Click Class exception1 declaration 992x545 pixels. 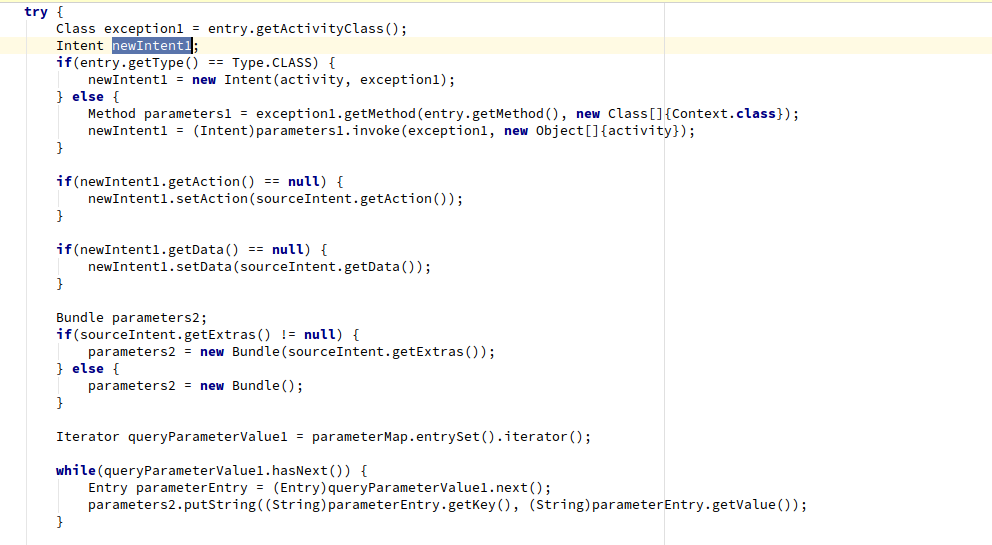click(x=120, y=28)
